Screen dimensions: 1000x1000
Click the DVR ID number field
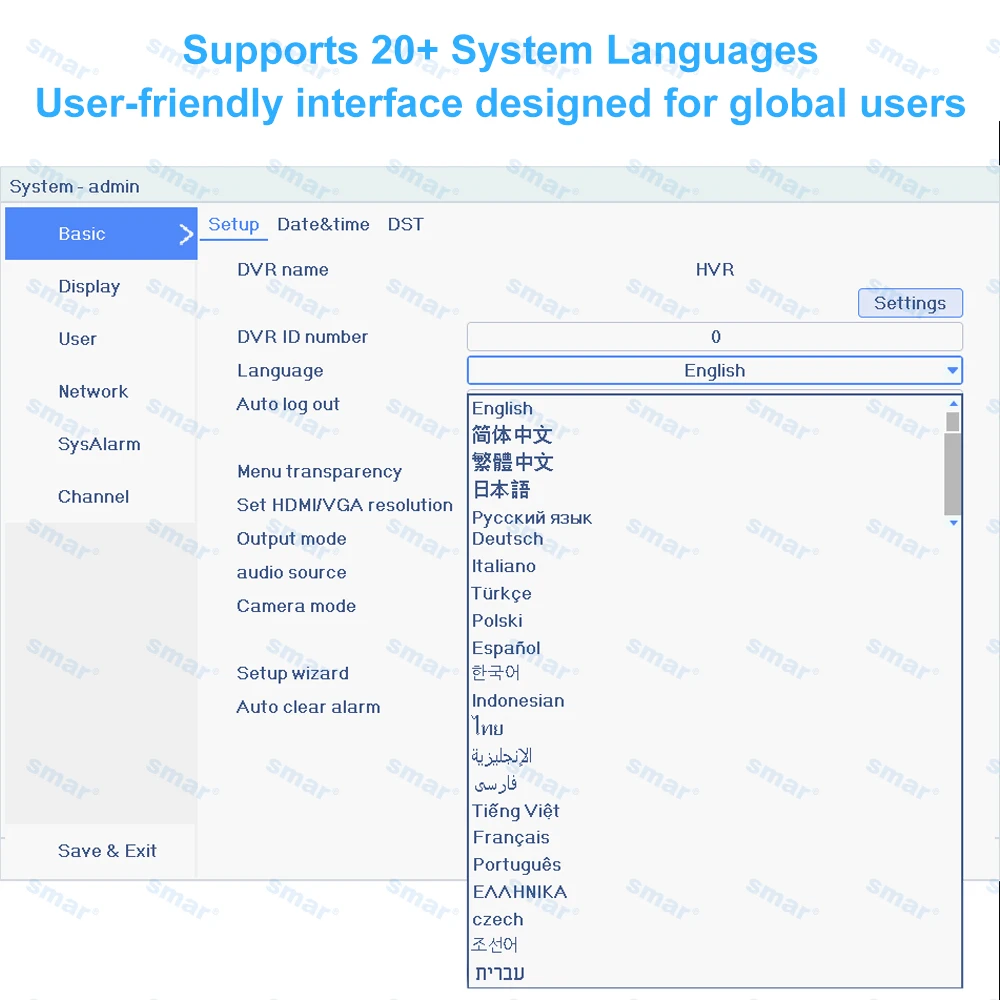(714, 337)
